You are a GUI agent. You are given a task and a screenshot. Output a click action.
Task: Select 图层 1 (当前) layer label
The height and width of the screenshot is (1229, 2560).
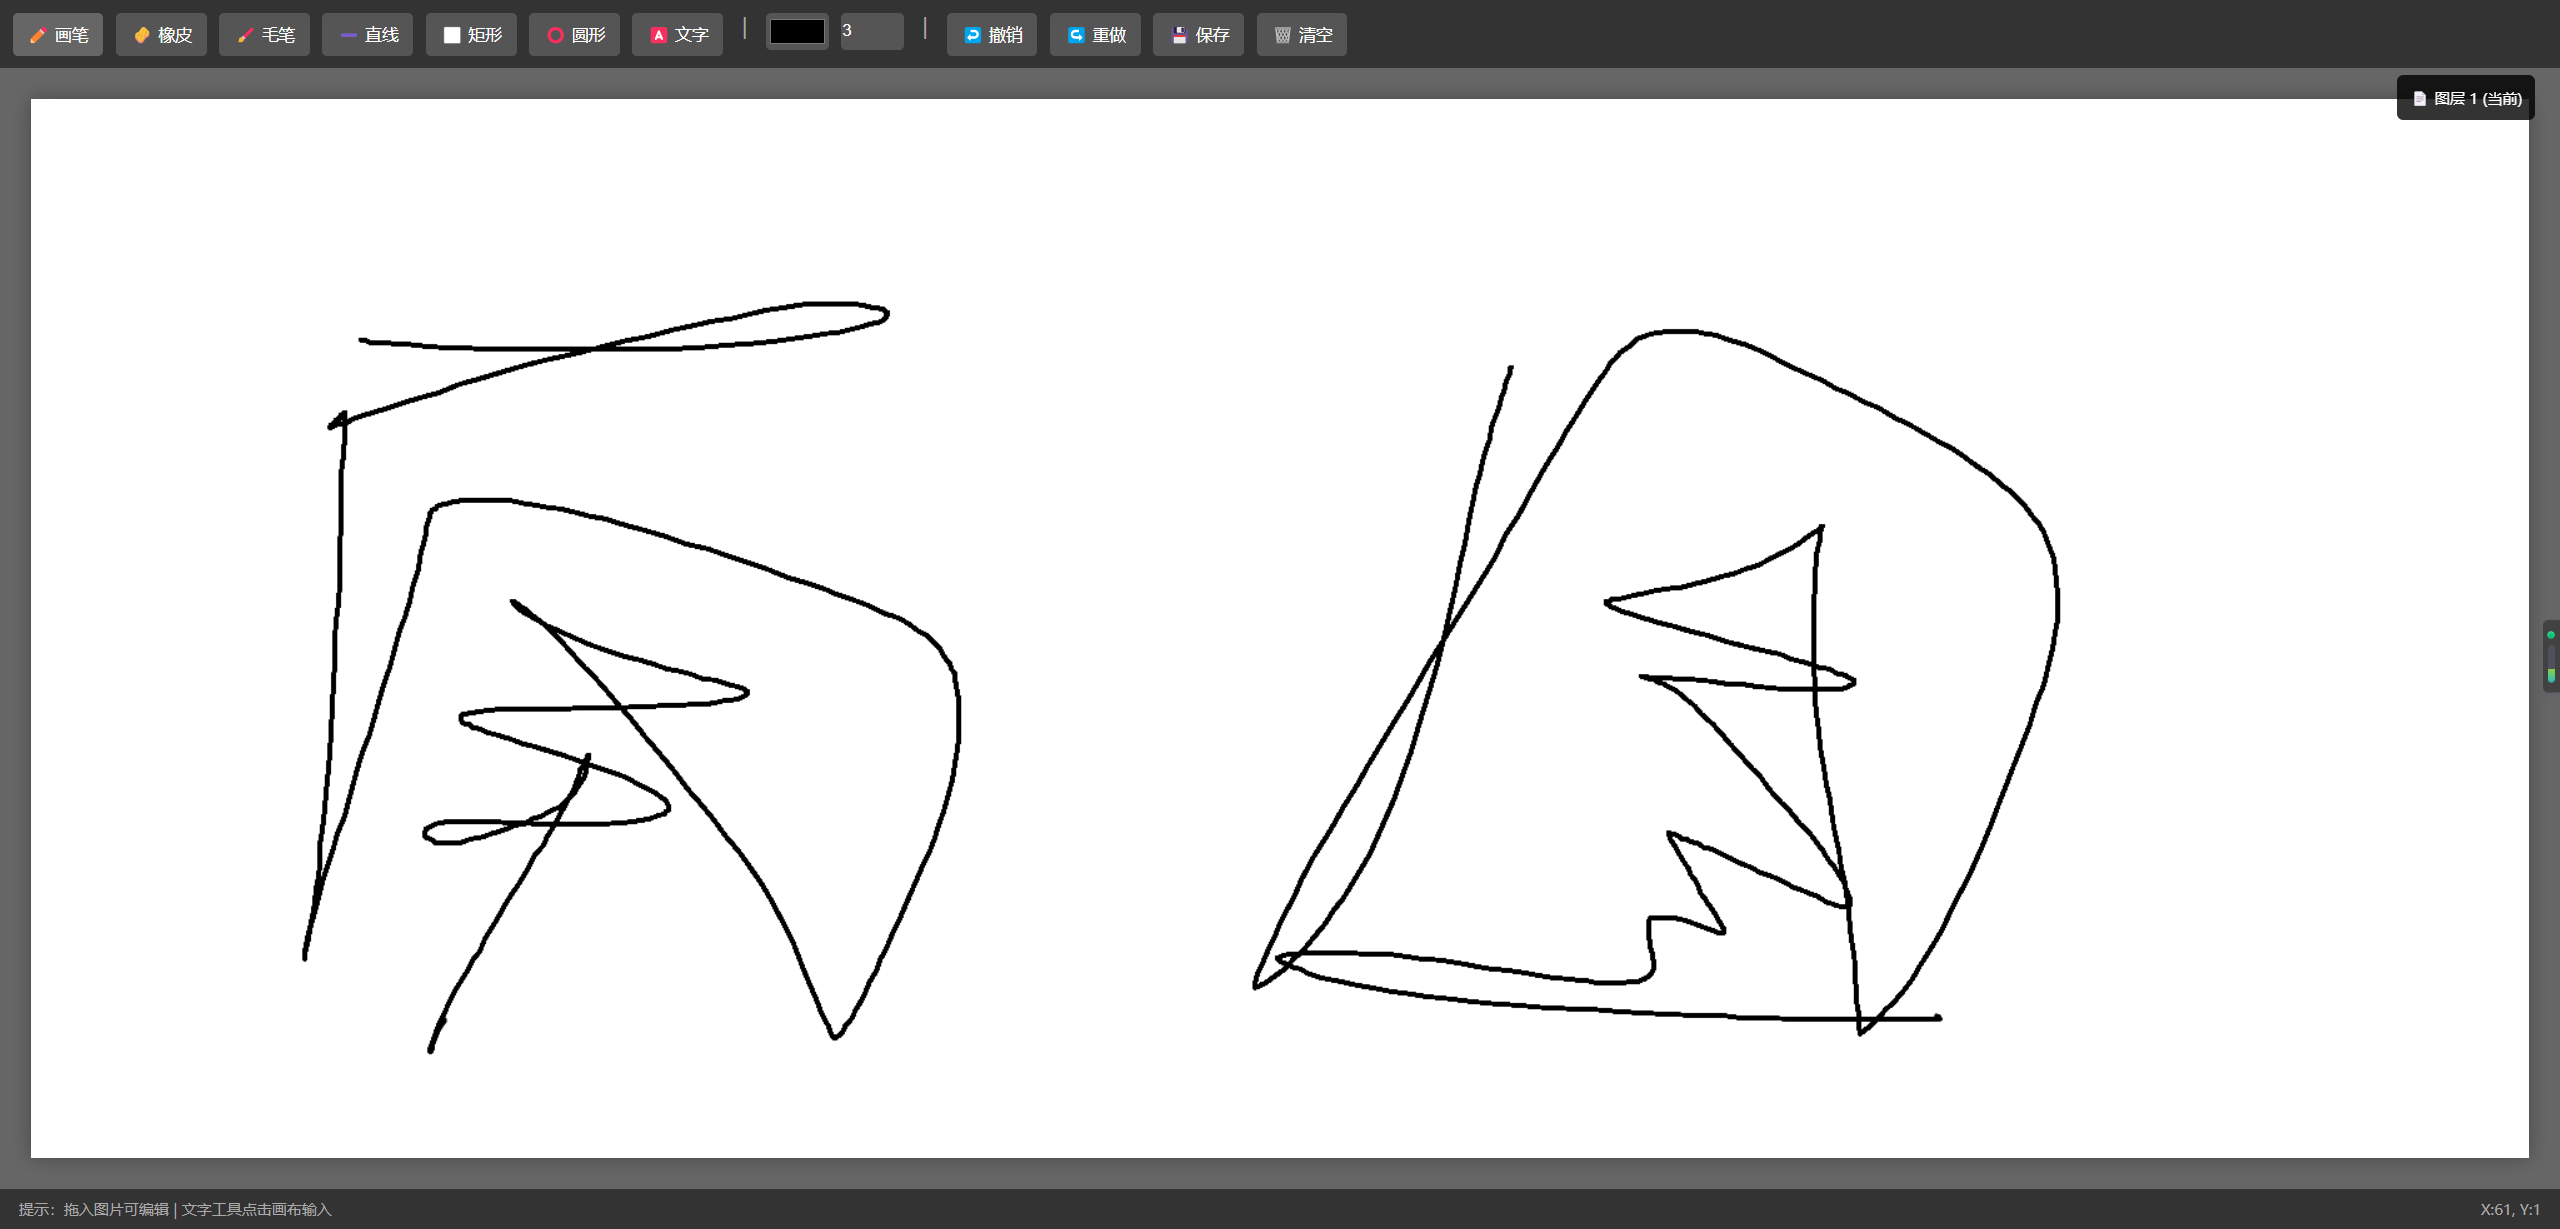pos(2477,98)
